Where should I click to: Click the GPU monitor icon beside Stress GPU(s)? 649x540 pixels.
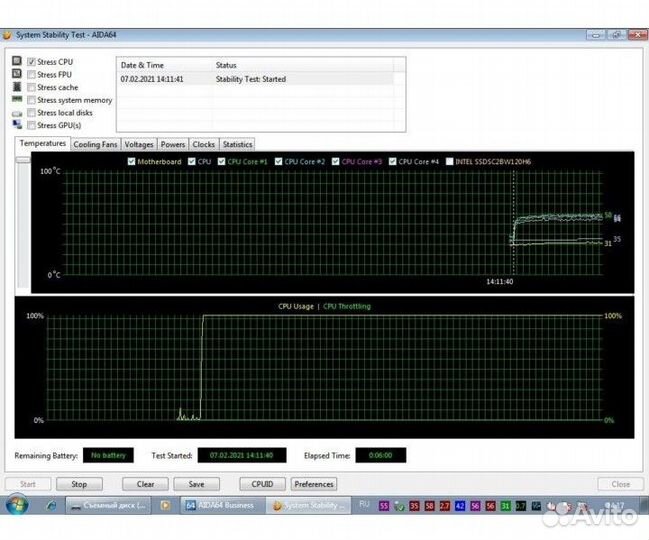(16, 126)
